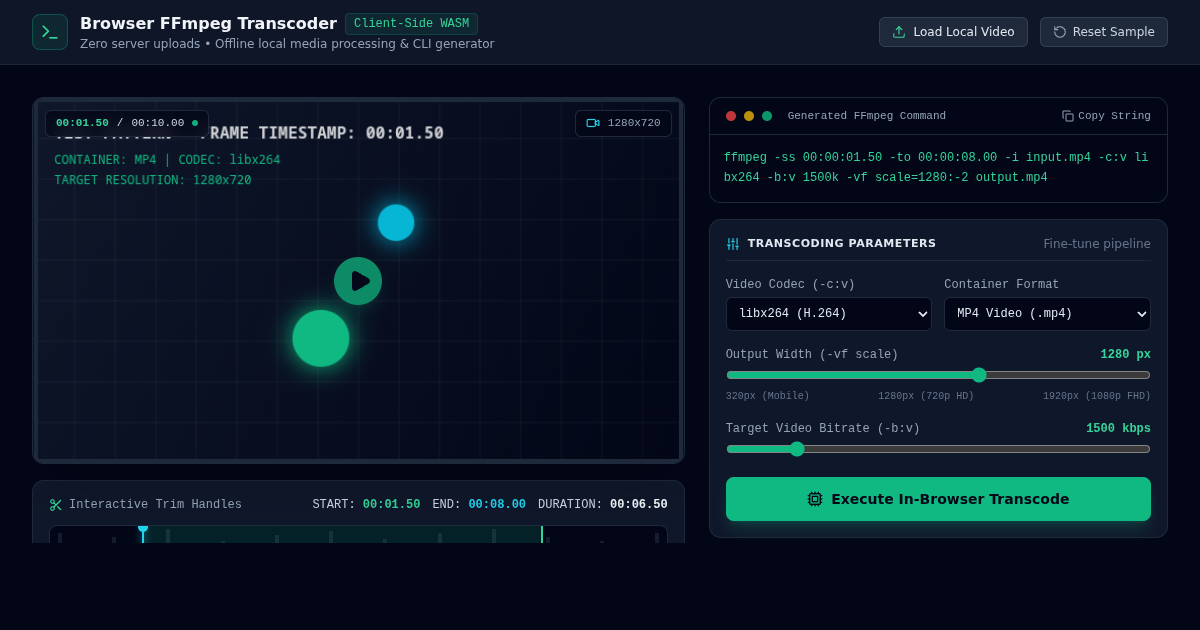Click the START 00:01.50 value
Screen dimensions: 1200x630
pyautogui.click(x=391, y=505)
